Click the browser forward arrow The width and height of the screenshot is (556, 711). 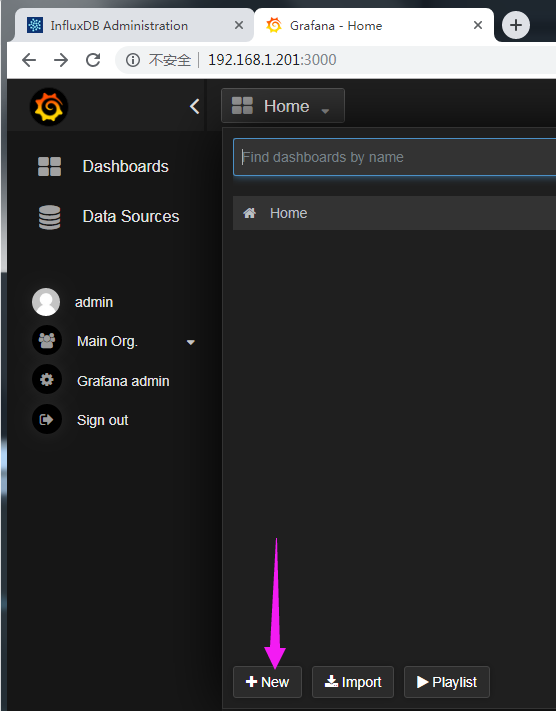pos(61,60)
